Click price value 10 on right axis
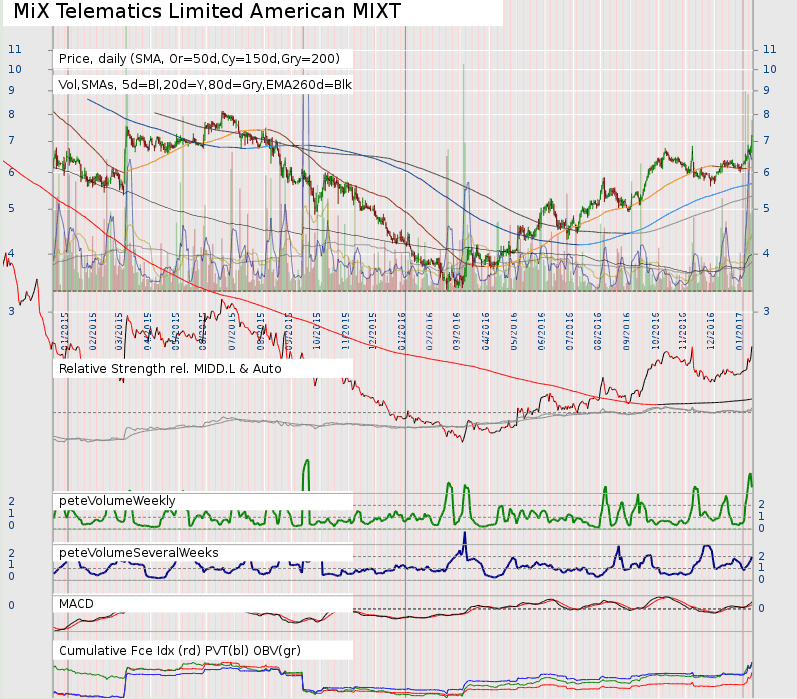This screenshot has width=797, height=699. coord(770,69)
